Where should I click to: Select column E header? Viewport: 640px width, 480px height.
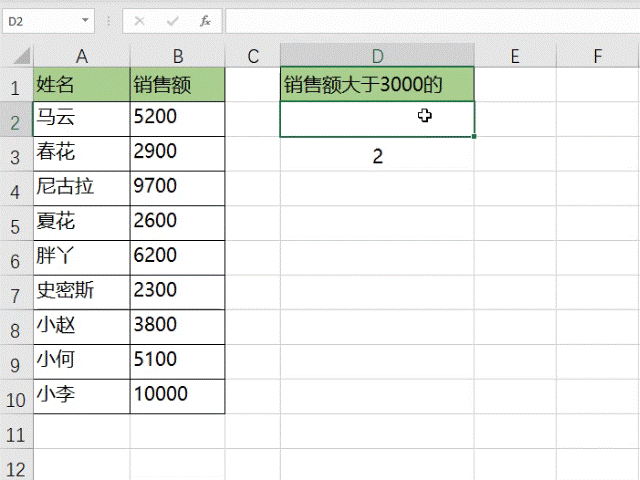tap(515, 56)
